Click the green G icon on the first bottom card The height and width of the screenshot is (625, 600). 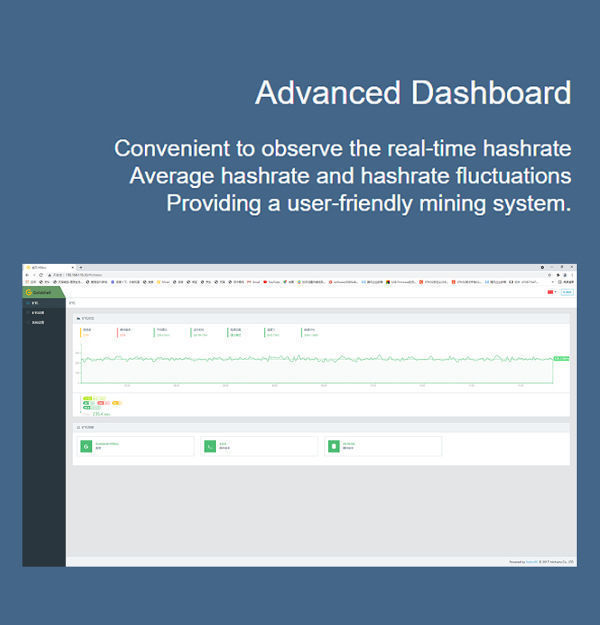pos(85,446)
